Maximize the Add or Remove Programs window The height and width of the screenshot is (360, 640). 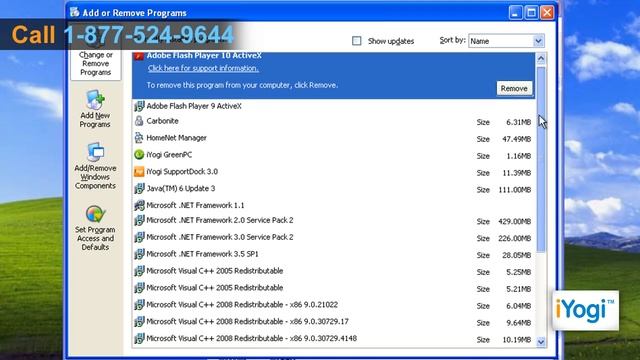[531, 12]
